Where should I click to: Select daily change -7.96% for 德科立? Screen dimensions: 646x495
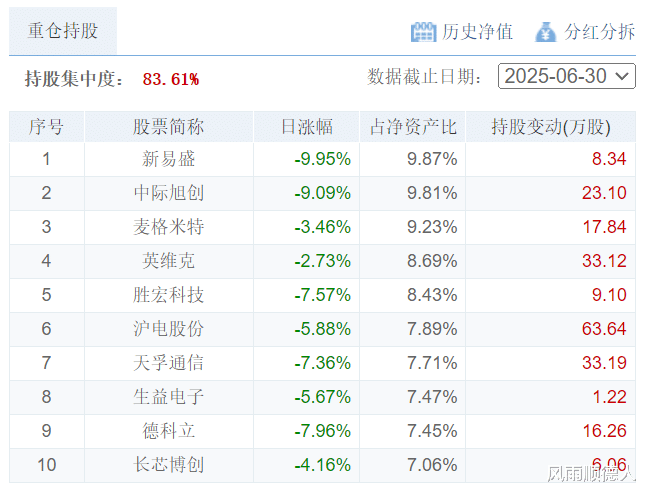point(323,431)
